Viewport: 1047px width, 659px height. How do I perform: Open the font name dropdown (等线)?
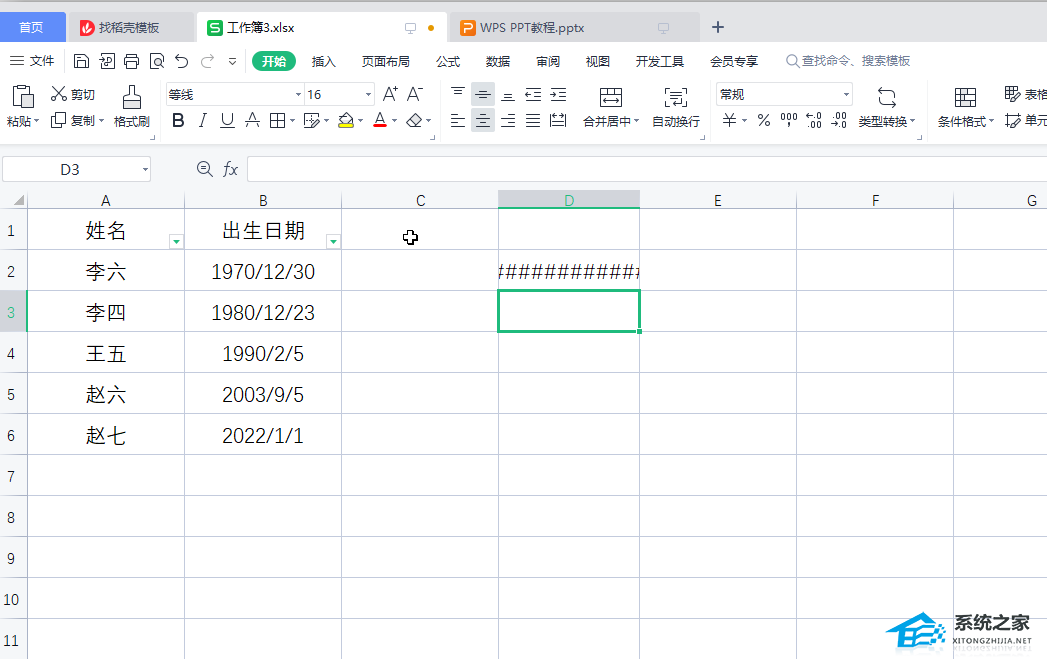pyautogui.click(x=298, y=95)
